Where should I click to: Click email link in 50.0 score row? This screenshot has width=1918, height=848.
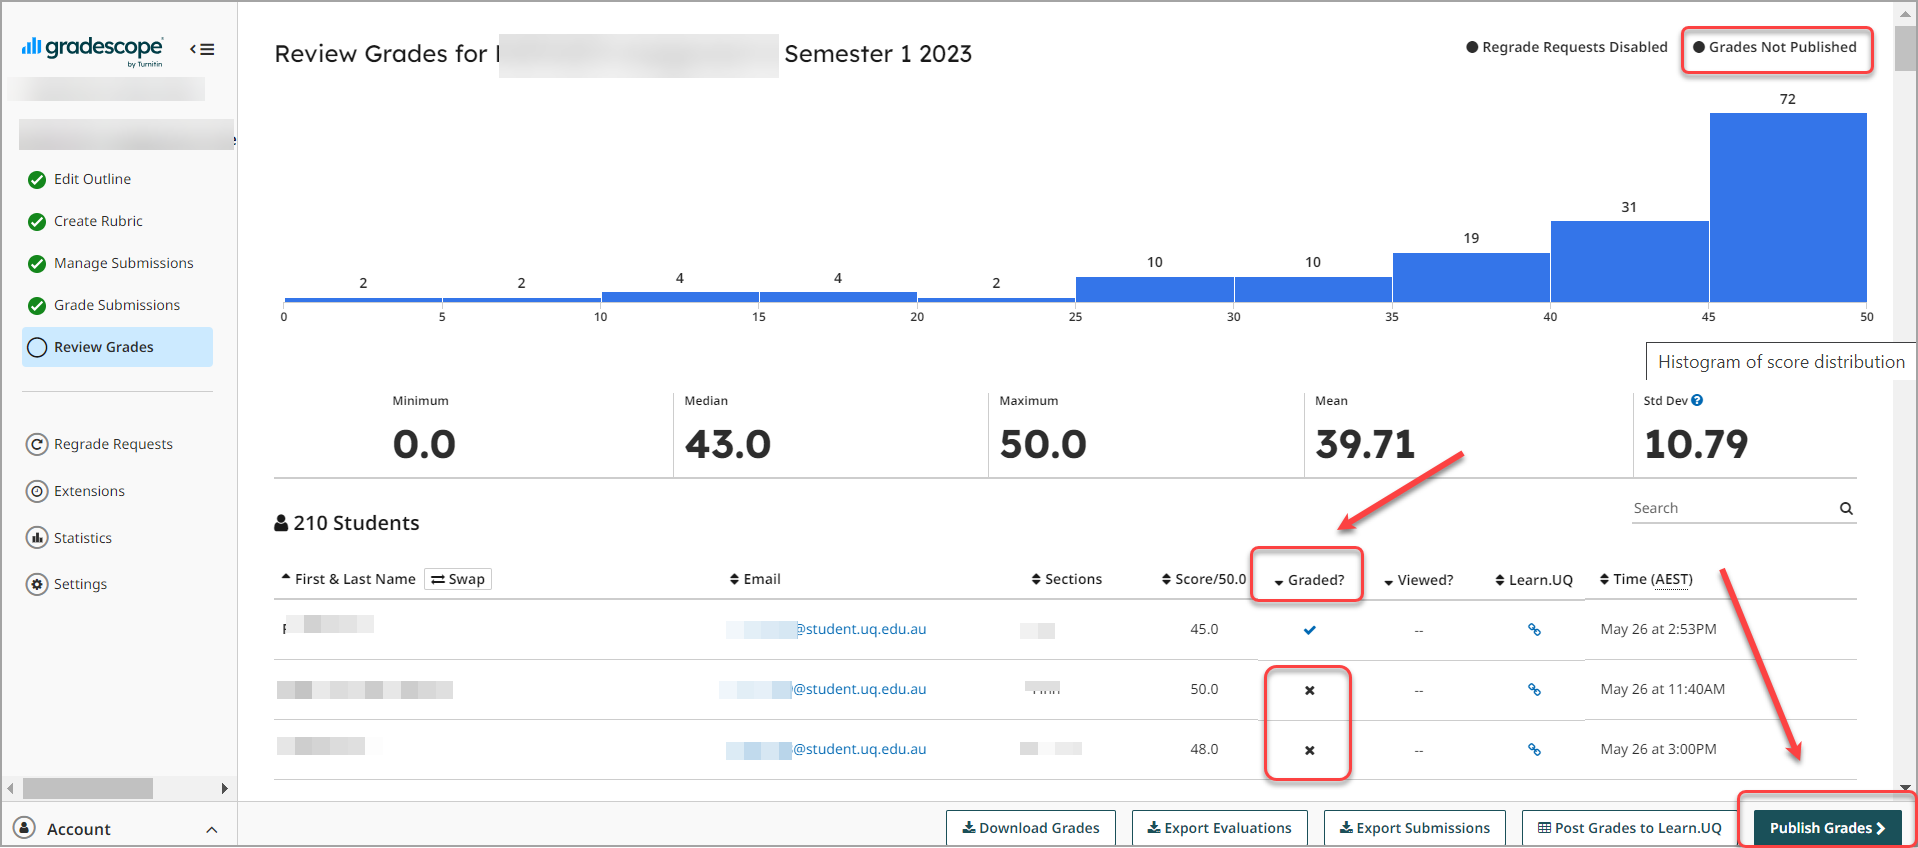pos(823,689)
